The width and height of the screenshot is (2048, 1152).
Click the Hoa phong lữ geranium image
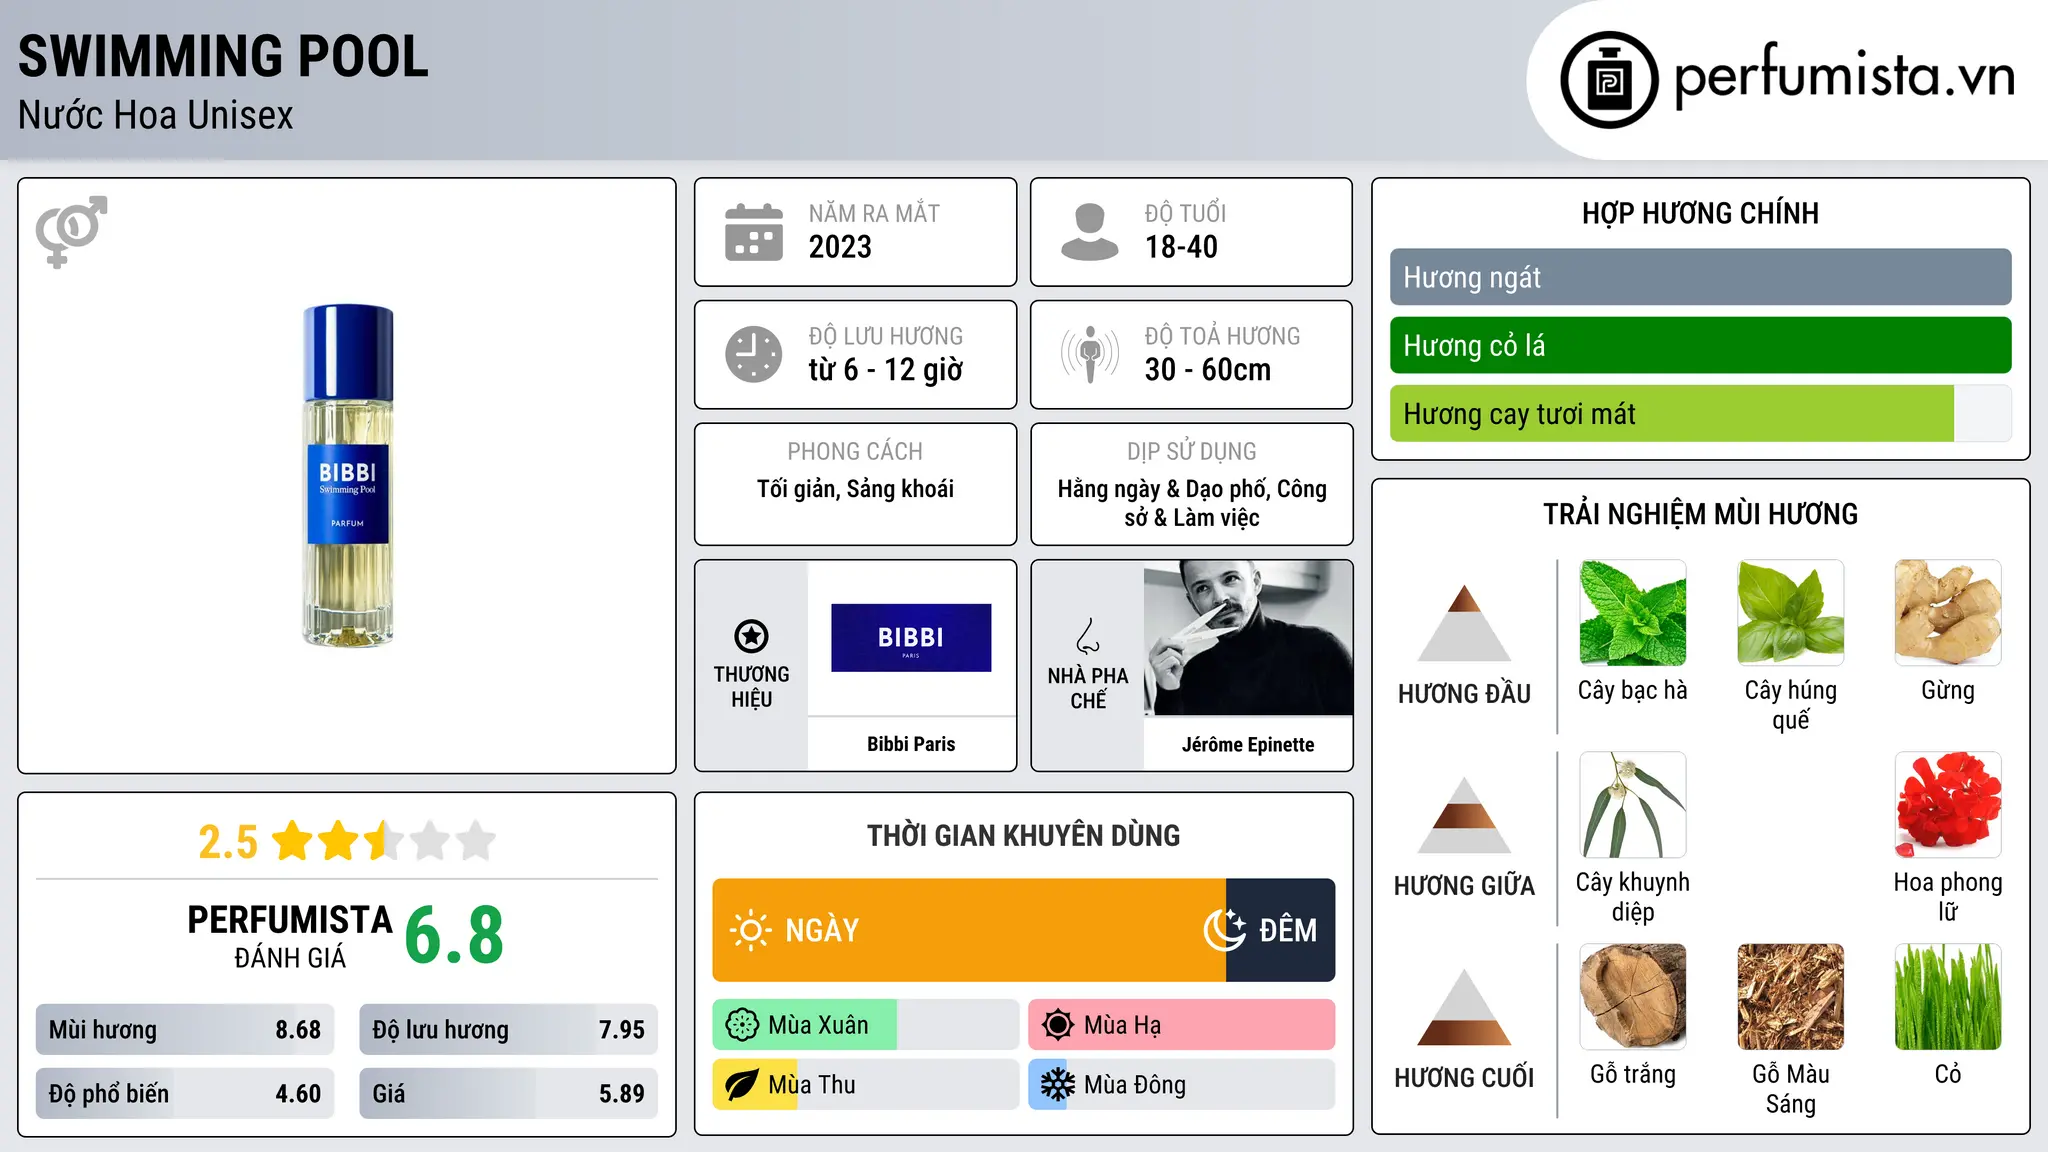(1948, 805)
